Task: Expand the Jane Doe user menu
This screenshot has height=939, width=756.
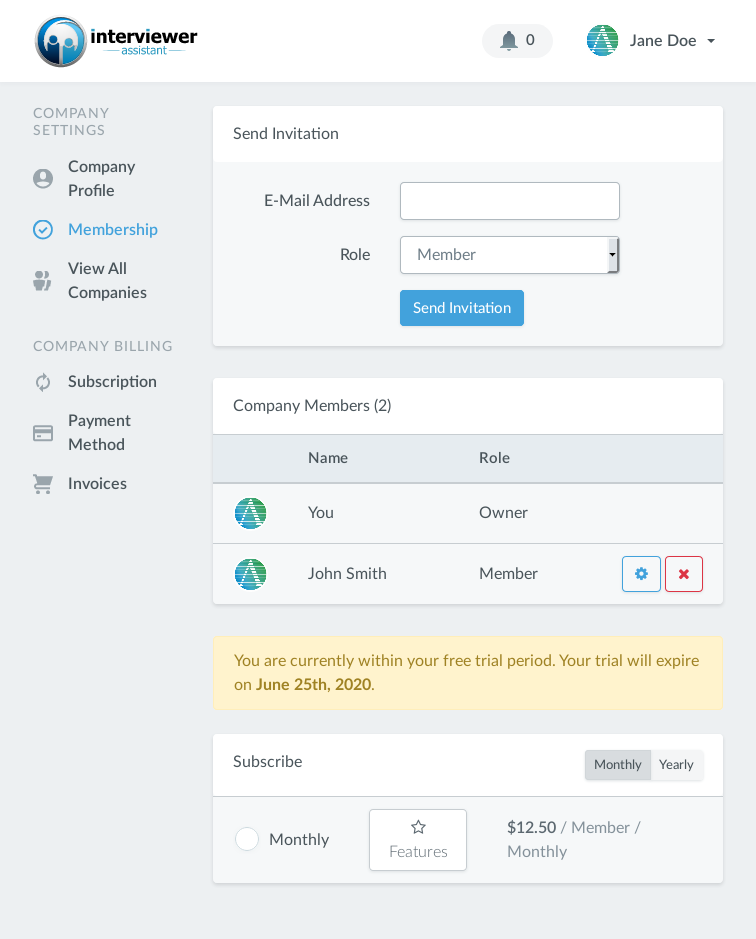Action: coord(651,41)
